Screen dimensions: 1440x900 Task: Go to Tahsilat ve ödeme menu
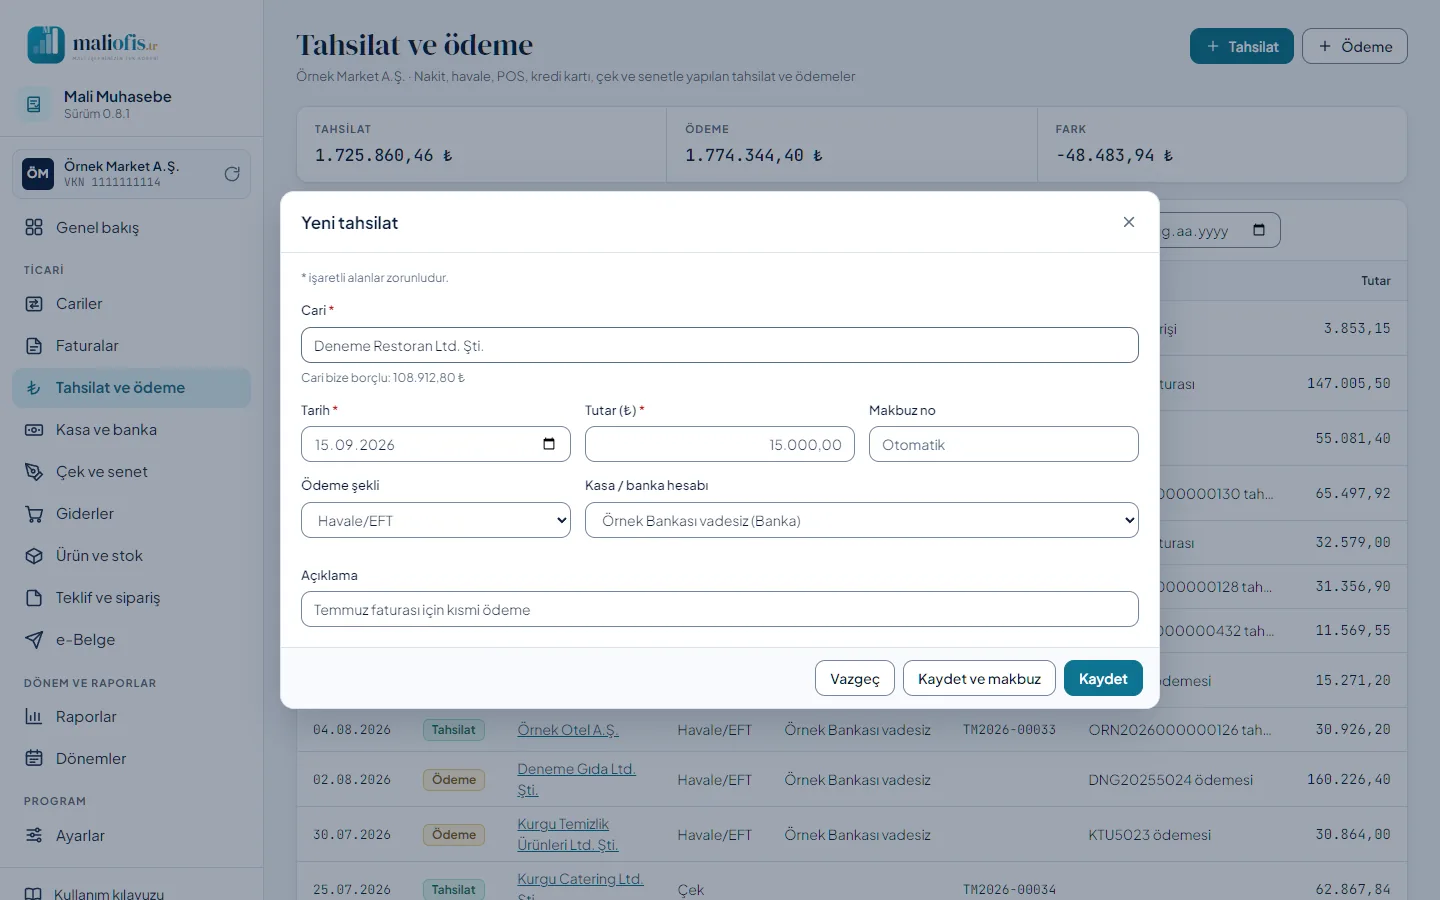pos(132,388)
